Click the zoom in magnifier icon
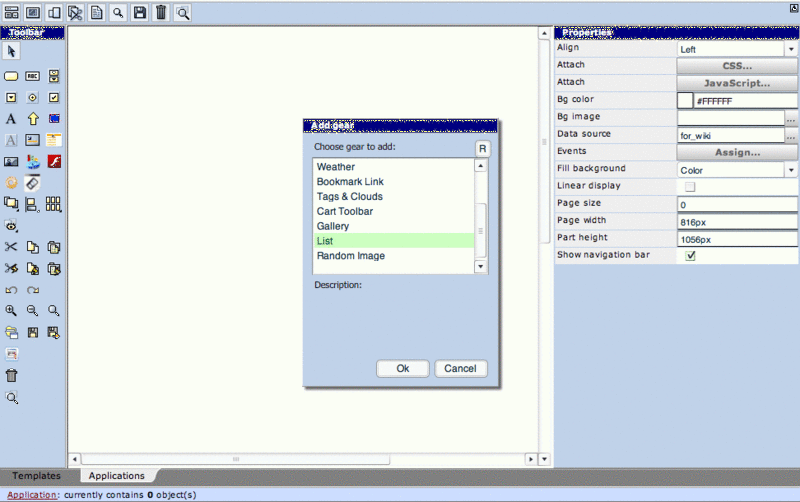Viewport: 800px width, 502px height. (11, 311)
